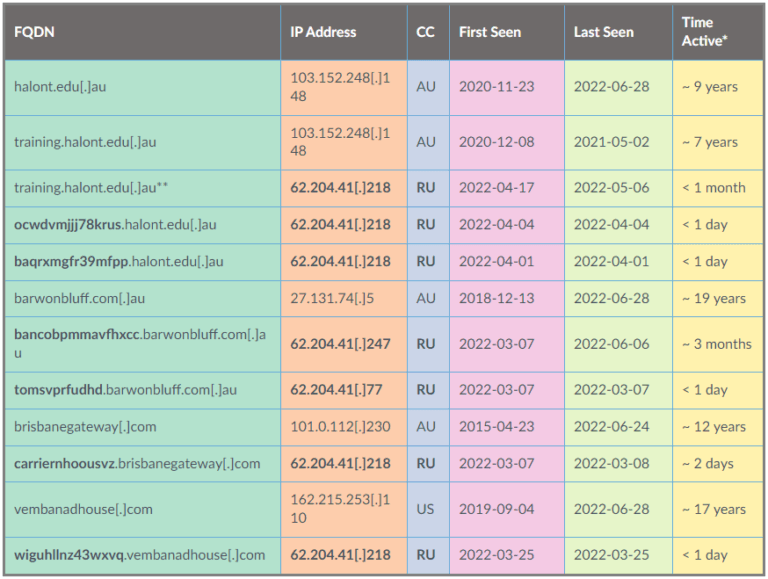The height and width of the screenshot is (579, 768).
Task: Click the wiguhllnz43wxvq.vembanadhouse[.]com entry
Action: (x=140, y=555)
